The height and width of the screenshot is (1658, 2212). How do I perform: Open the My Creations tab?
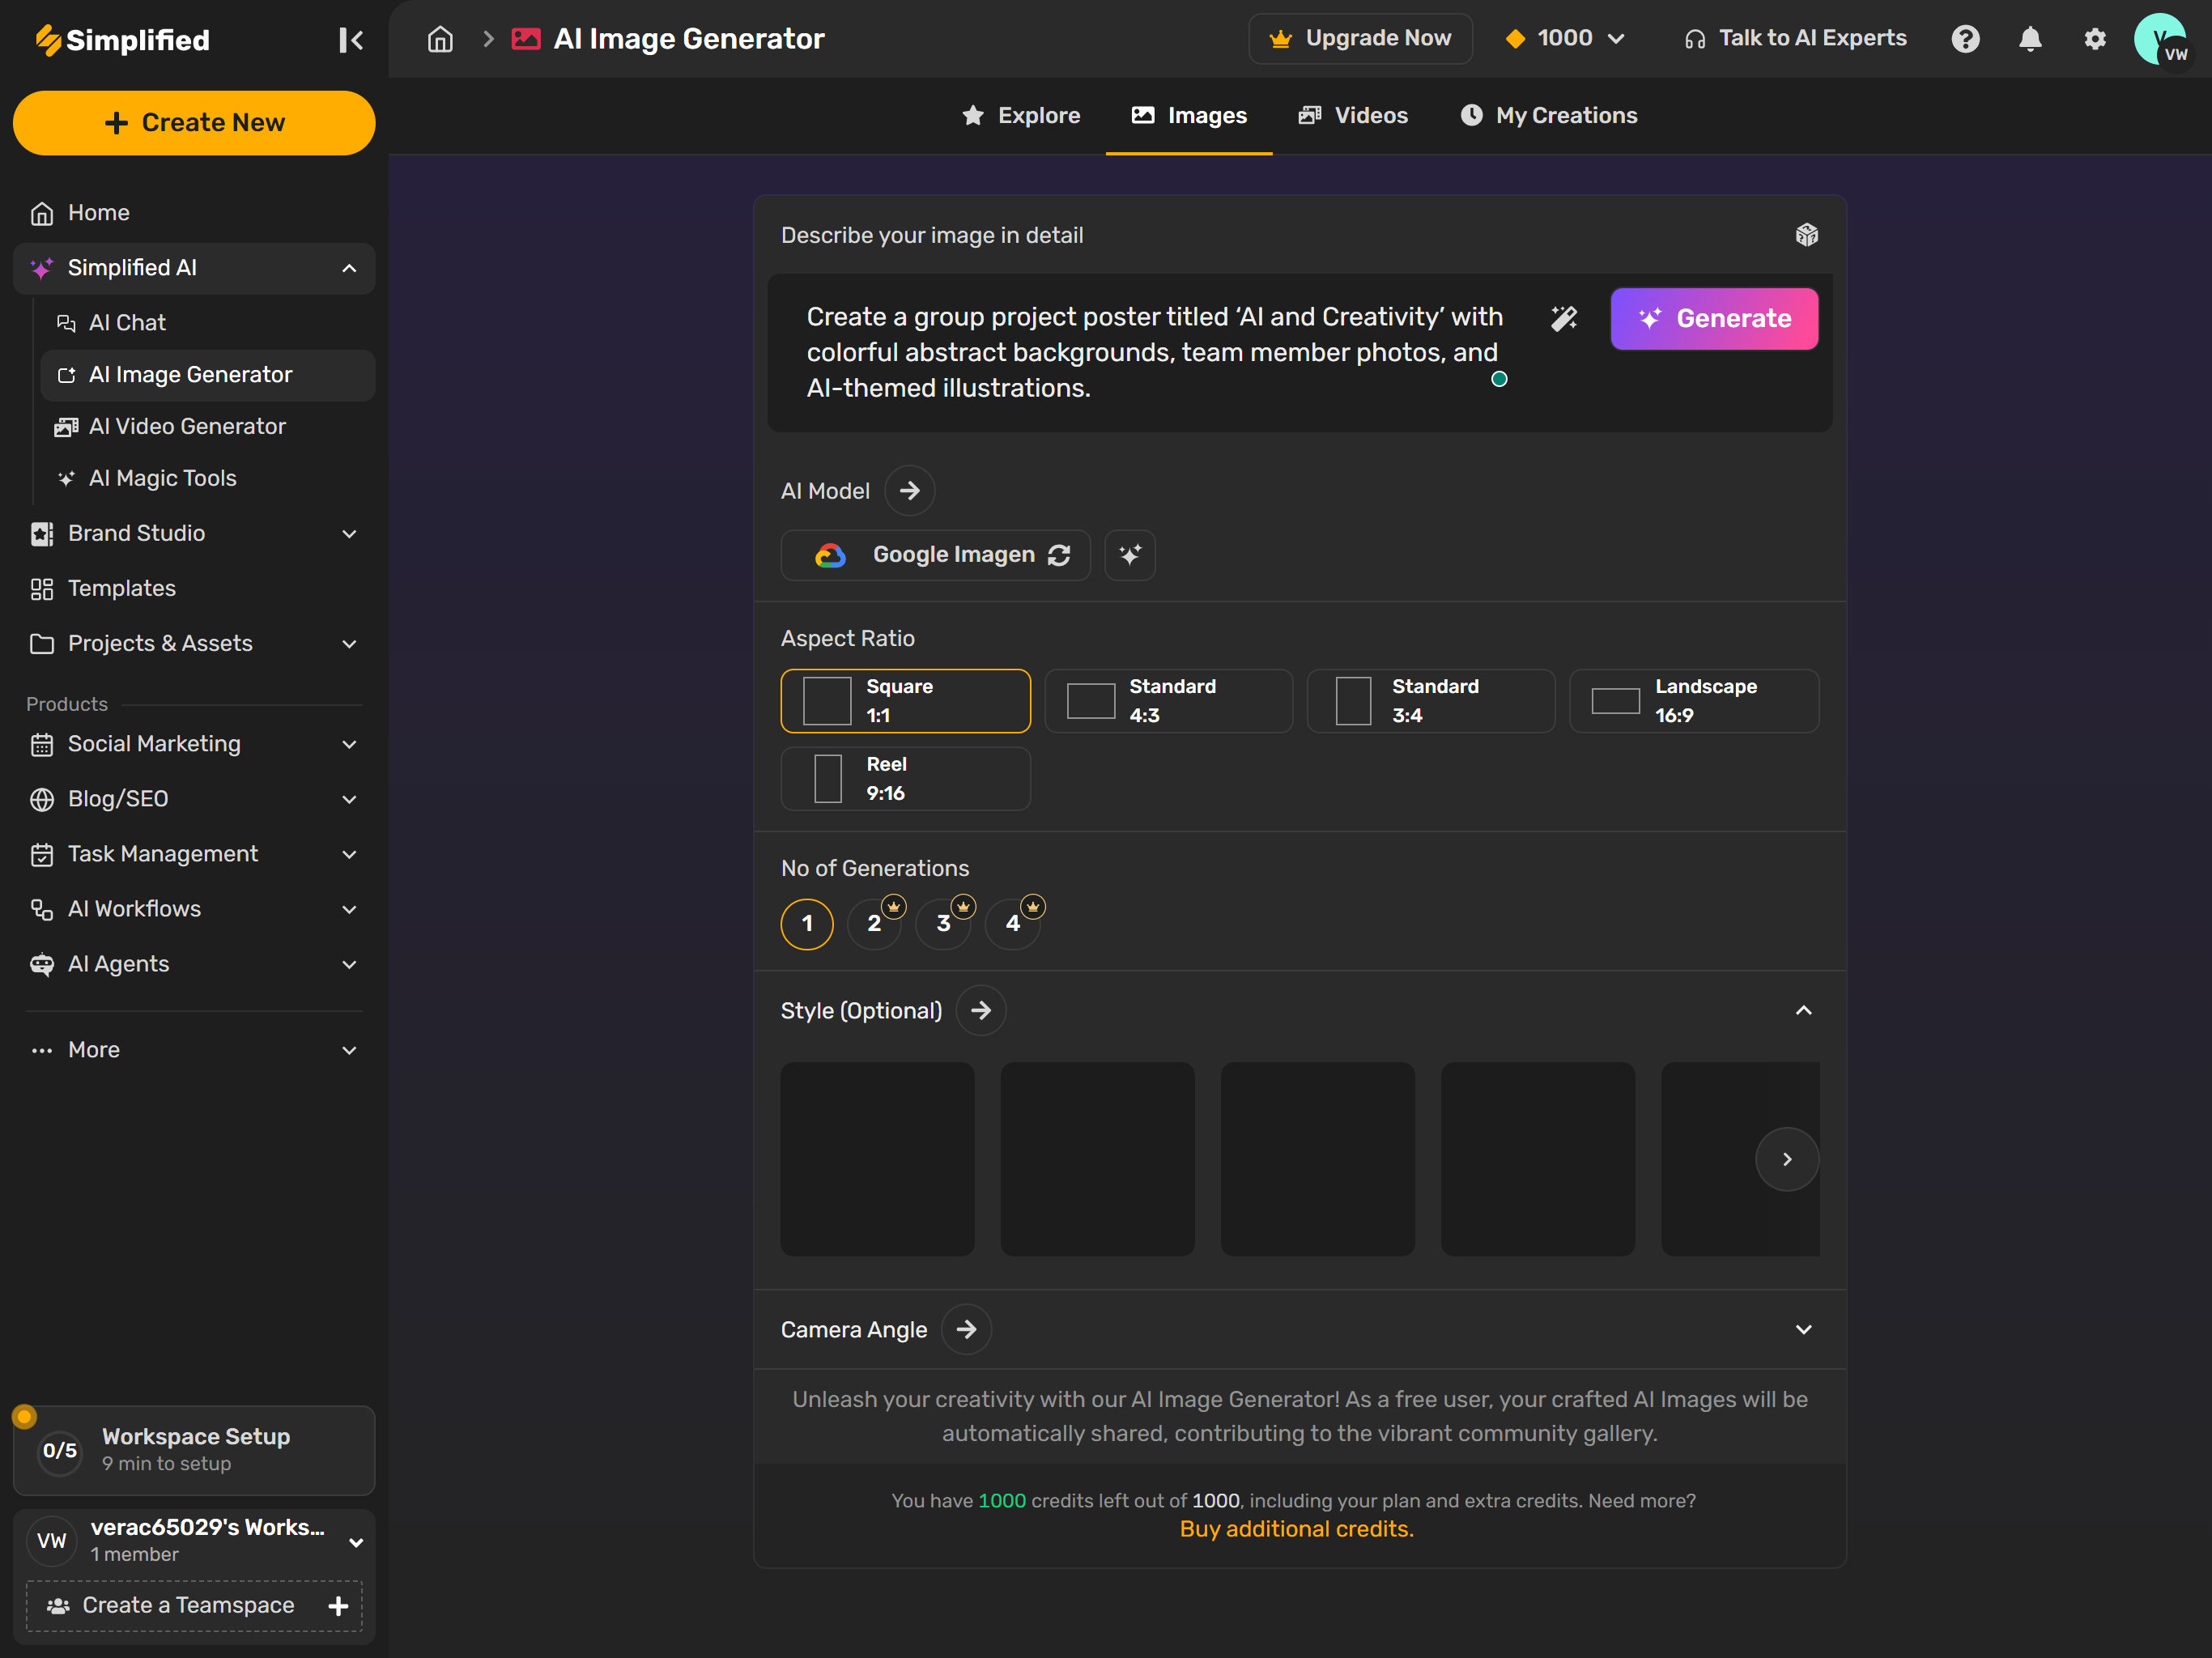coord(1549,116)
